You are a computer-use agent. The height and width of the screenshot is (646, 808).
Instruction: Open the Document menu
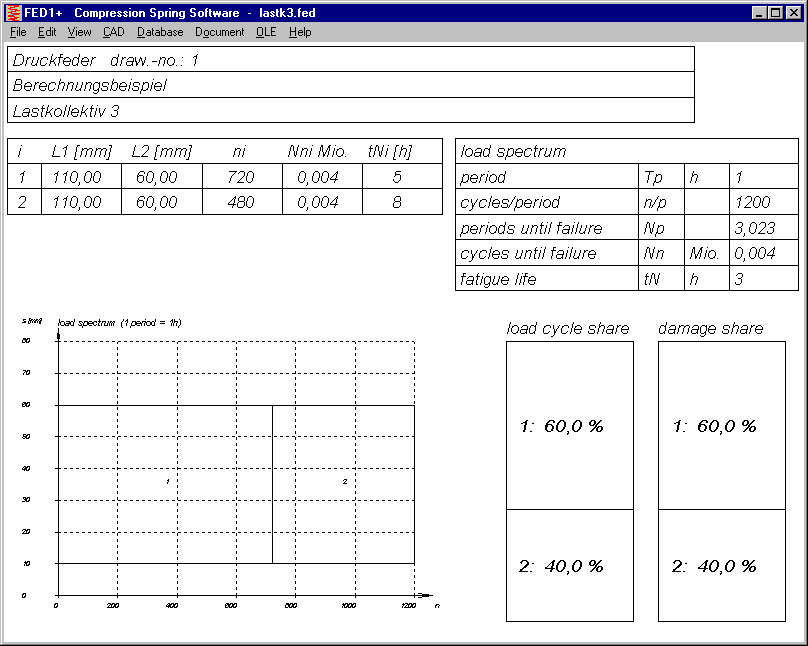(219, 32)
